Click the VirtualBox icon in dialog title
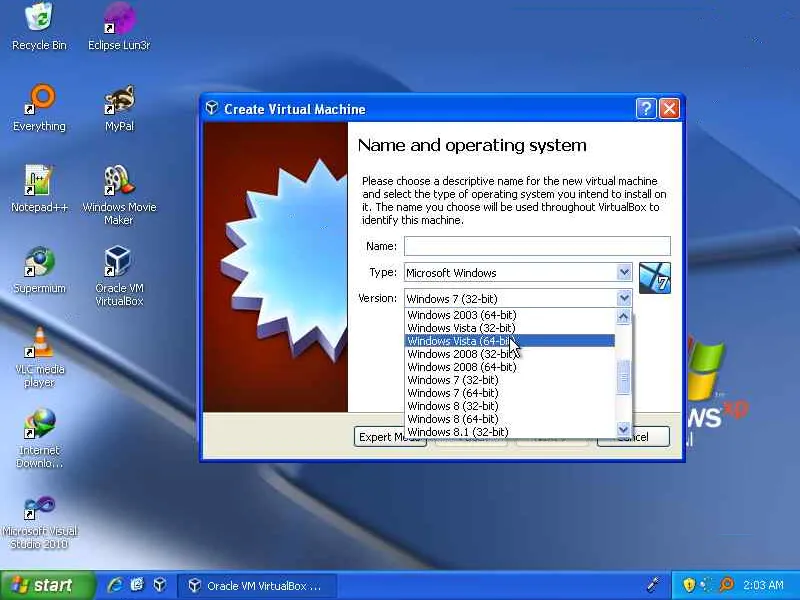Image resolution: width=800 pixels, height=600 pixels. pos(212,108)
